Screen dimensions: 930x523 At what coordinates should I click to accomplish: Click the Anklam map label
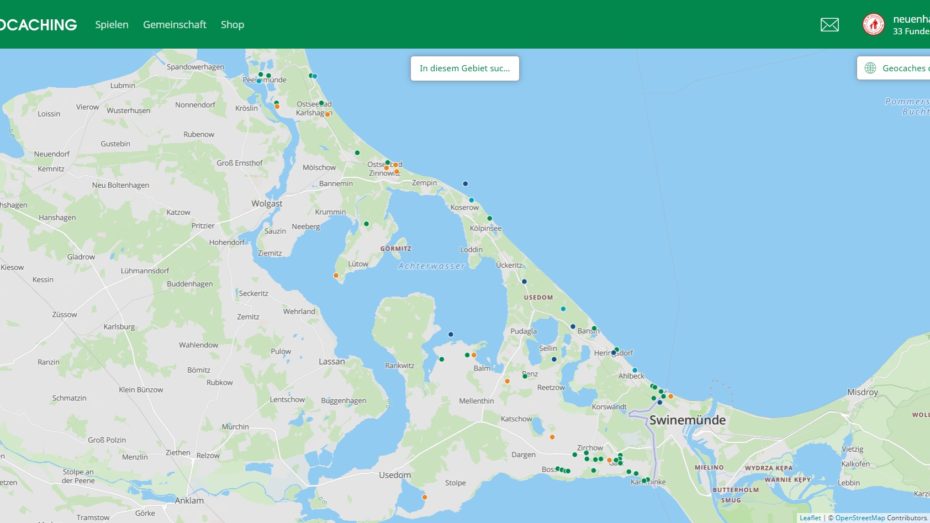tap(189, 500)
